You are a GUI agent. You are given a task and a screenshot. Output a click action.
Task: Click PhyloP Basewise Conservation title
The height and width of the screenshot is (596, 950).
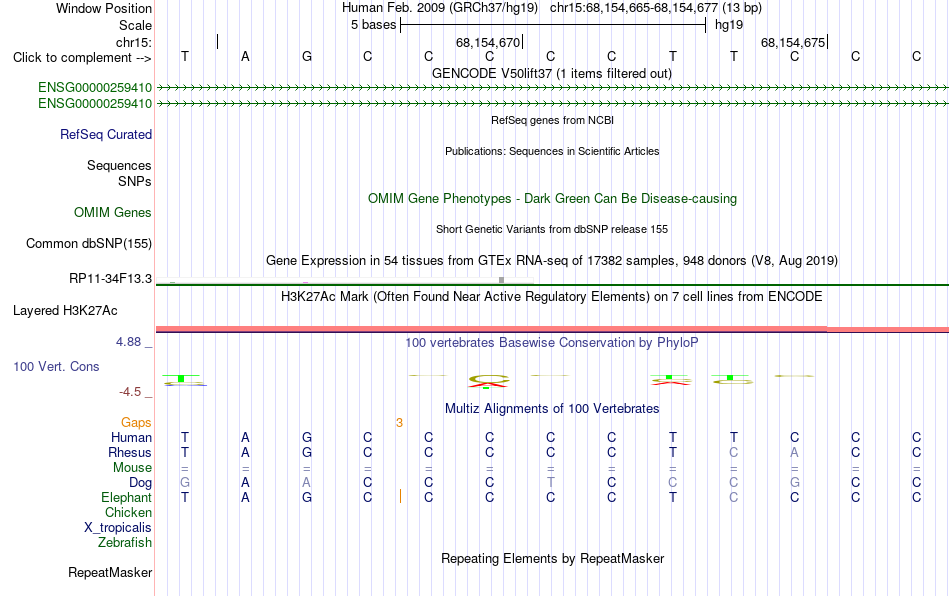(551, 343)
